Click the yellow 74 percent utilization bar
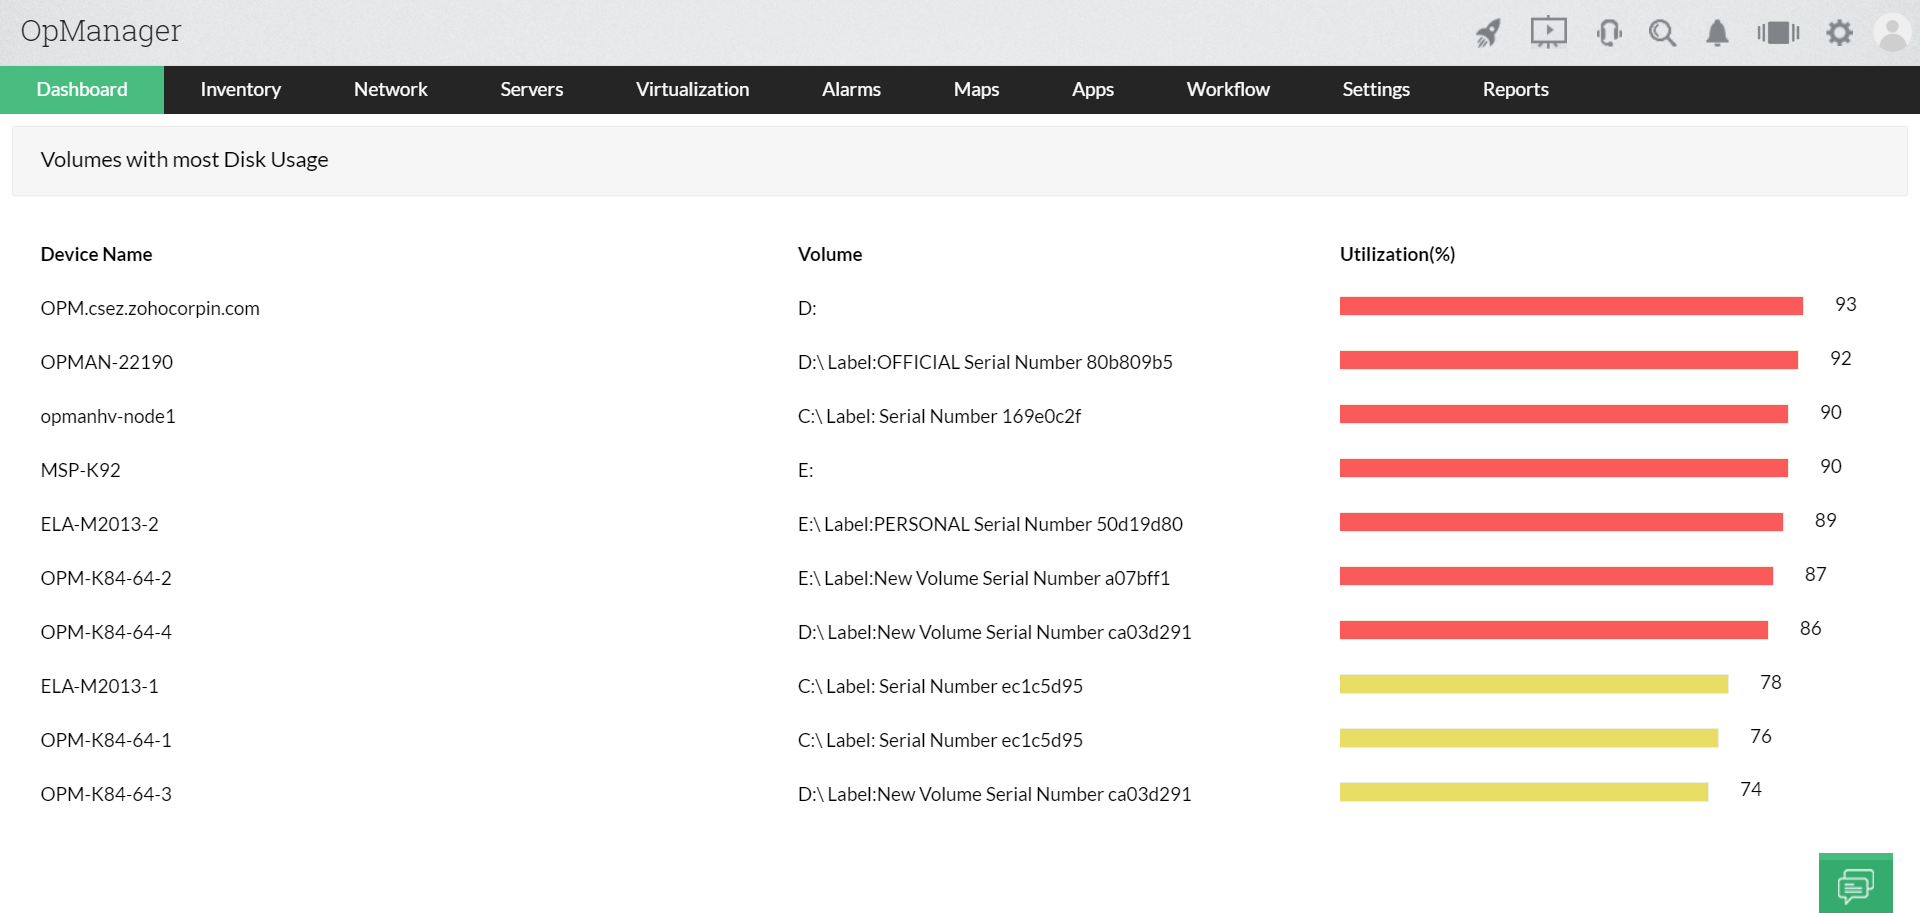 point(1524,792)
